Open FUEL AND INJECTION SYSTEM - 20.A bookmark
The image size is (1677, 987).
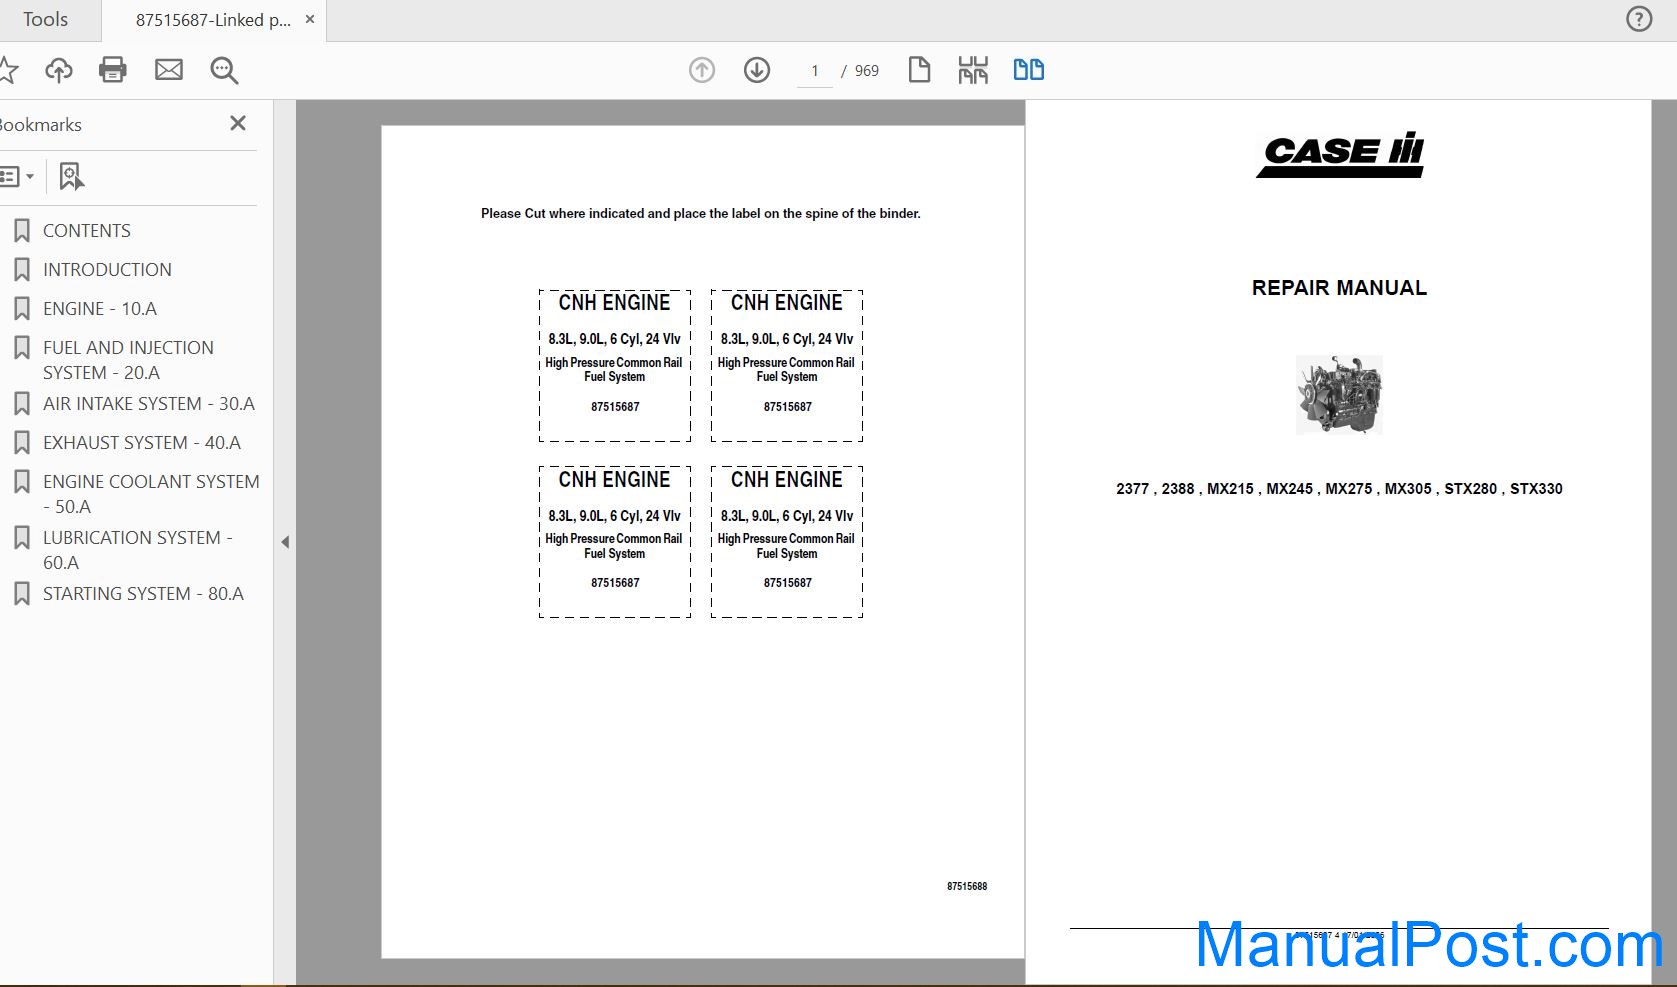pos(128,360)
